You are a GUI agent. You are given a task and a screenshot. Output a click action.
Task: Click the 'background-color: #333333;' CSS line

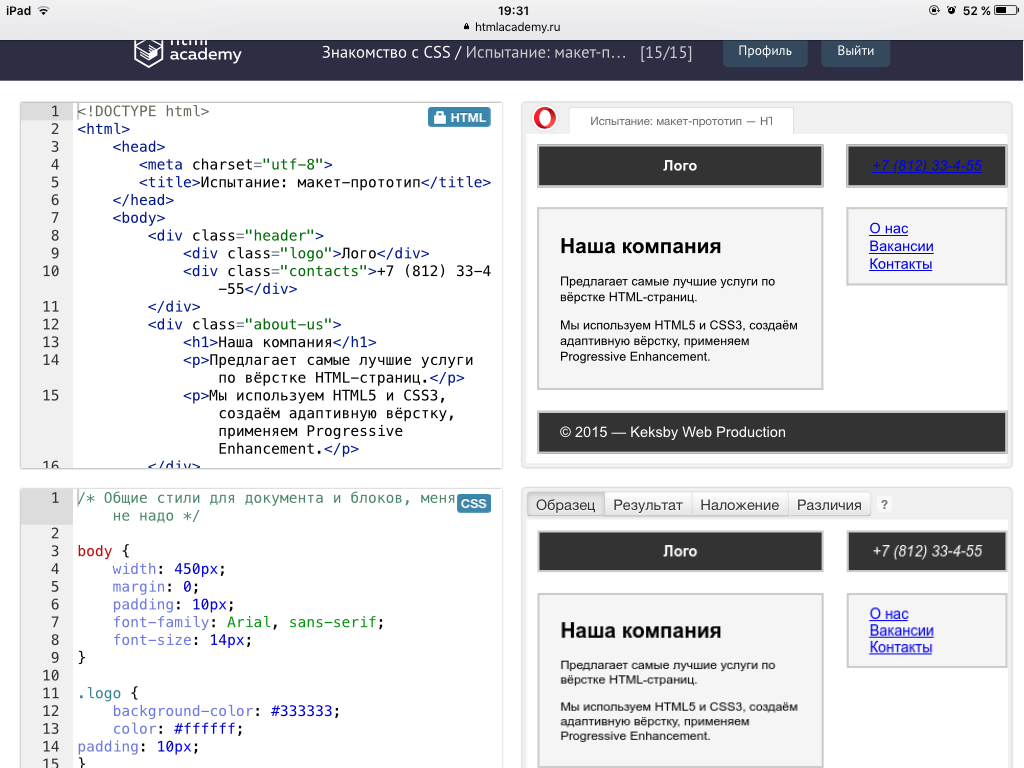[x=226, y=711]
